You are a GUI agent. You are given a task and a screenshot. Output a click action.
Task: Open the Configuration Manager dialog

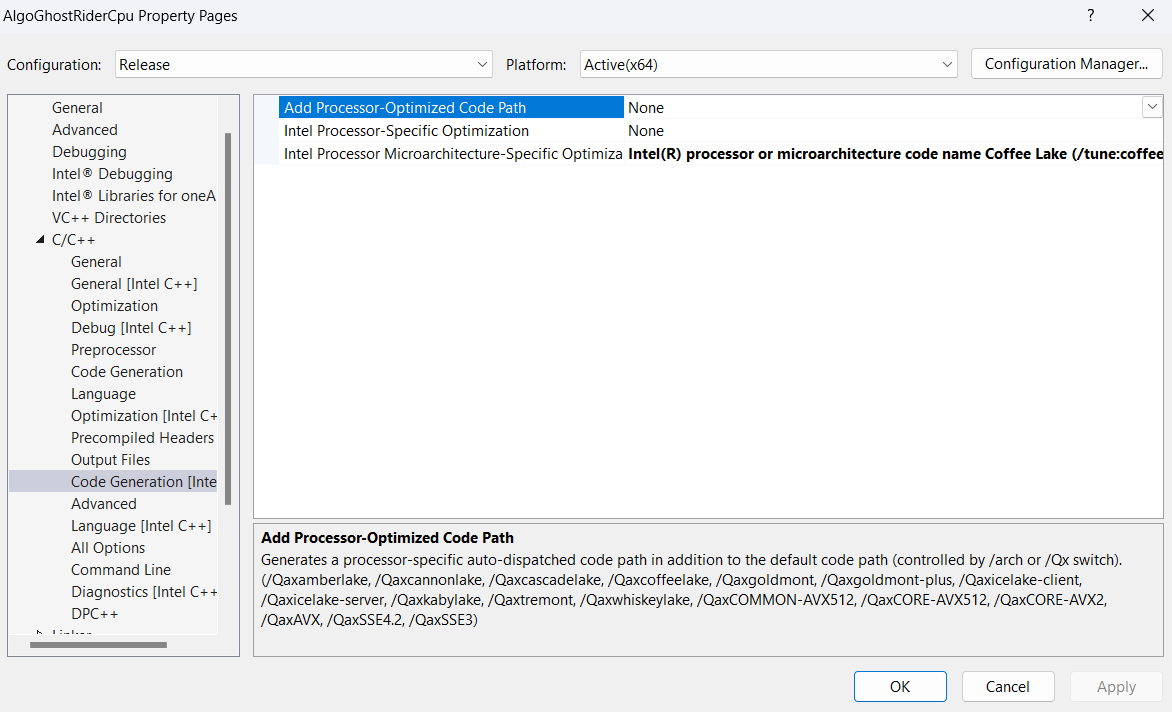pos(1066,63)
